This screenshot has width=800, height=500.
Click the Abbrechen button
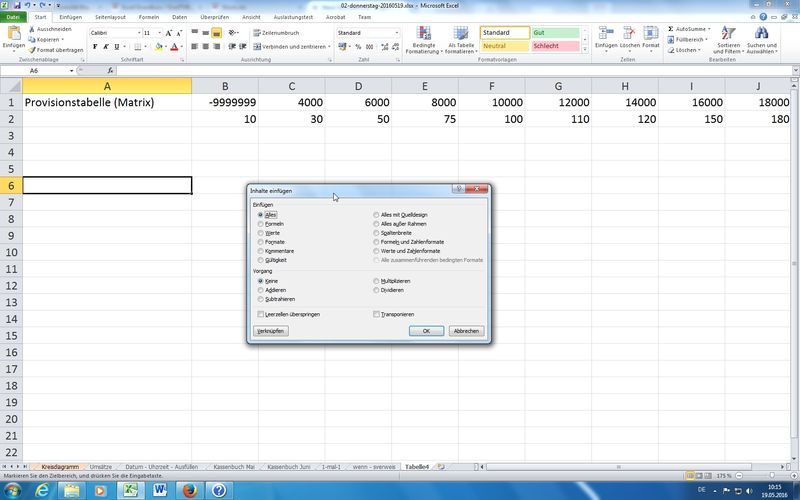[x=466, y=330]
